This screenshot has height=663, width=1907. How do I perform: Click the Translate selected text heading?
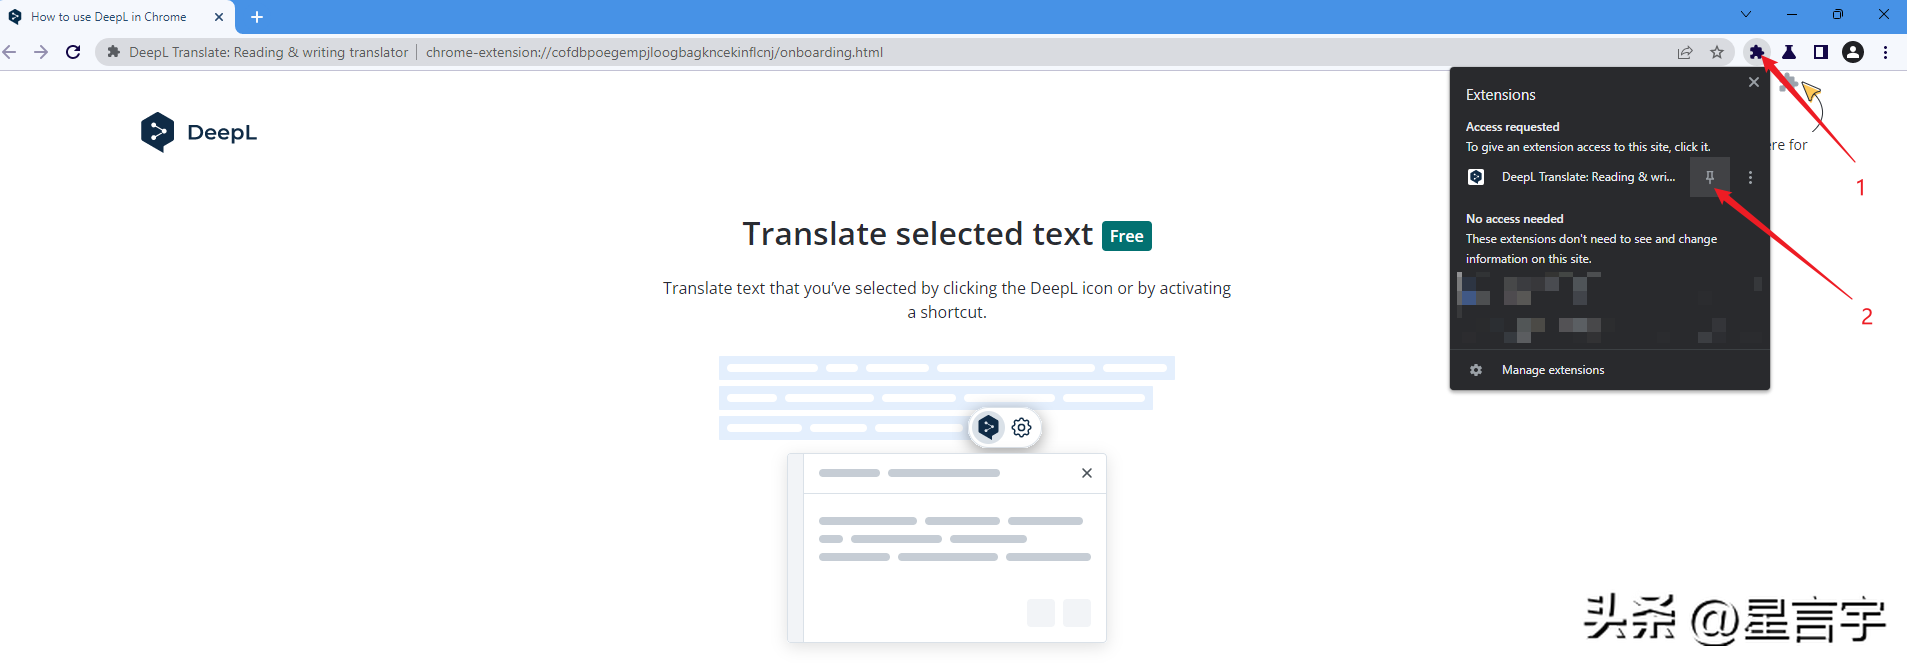point(917,234)
